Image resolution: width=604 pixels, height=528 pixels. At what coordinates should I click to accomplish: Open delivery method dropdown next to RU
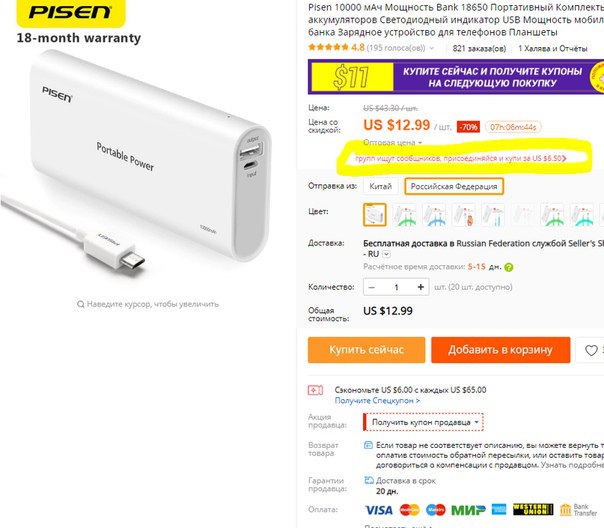tap(386, 254)
